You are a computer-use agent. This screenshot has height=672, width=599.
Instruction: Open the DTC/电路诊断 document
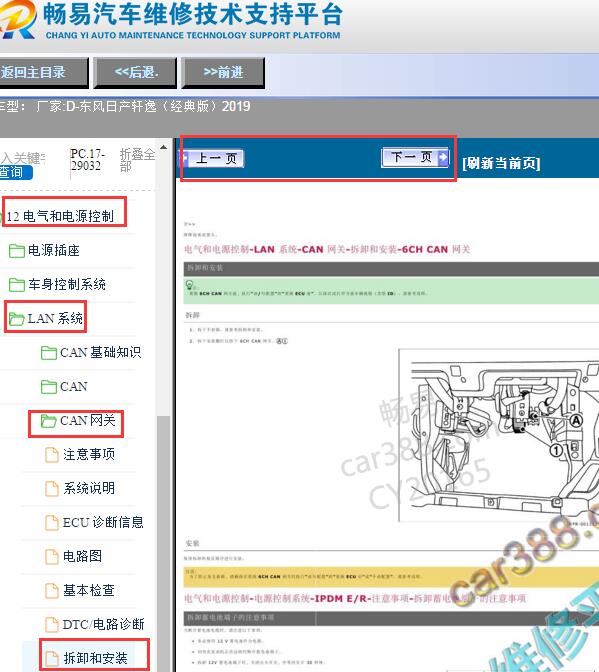[x=104, y=624]
